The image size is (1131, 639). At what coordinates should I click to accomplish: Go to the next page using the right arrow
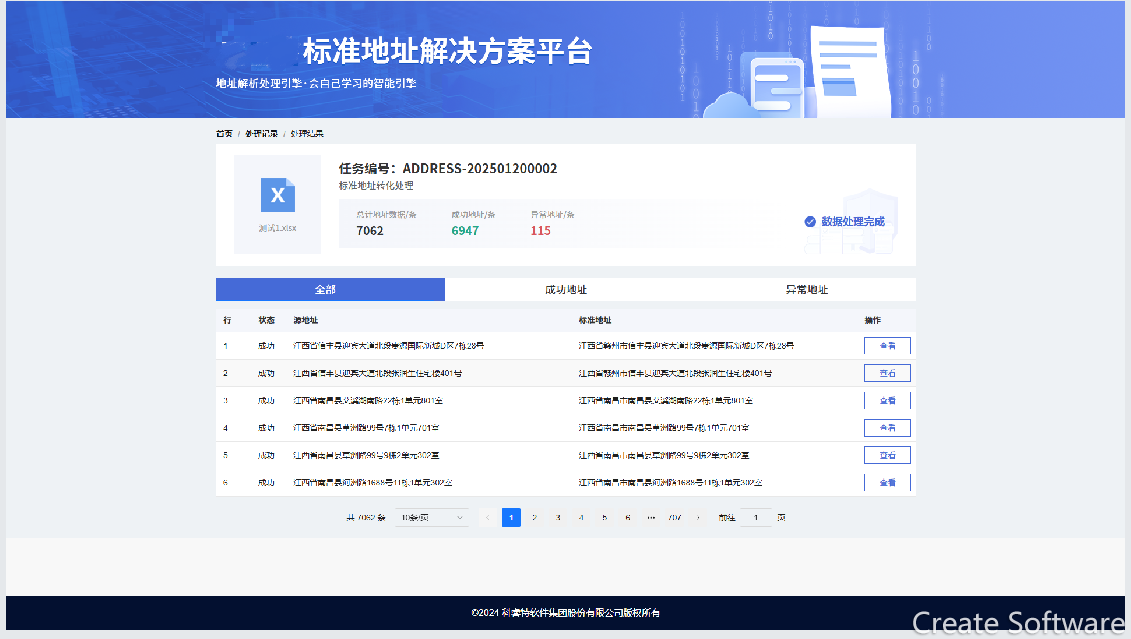(697, 517)
